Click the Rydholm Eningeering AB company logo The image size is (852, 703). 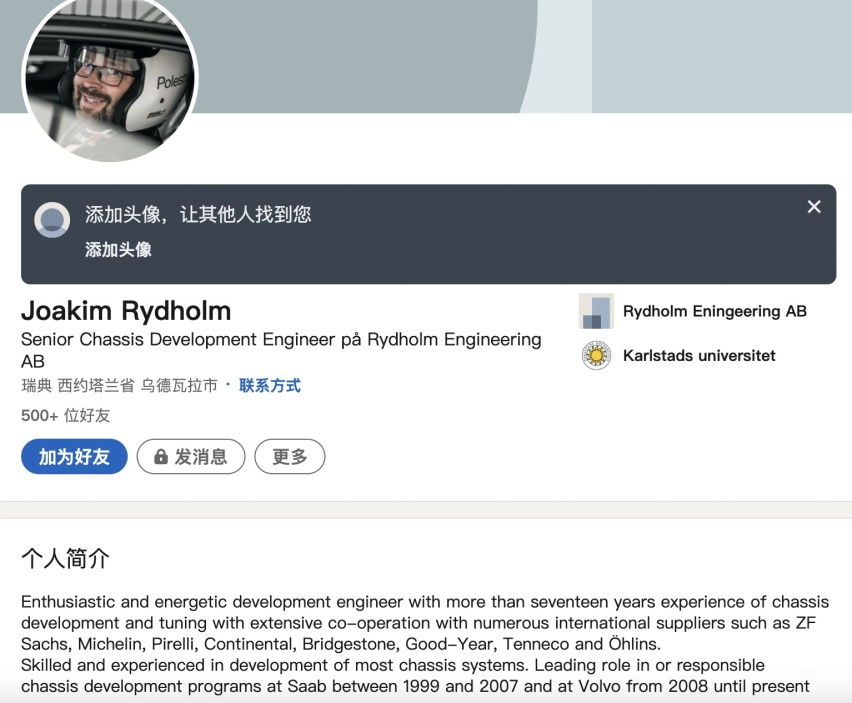point(596,311)
